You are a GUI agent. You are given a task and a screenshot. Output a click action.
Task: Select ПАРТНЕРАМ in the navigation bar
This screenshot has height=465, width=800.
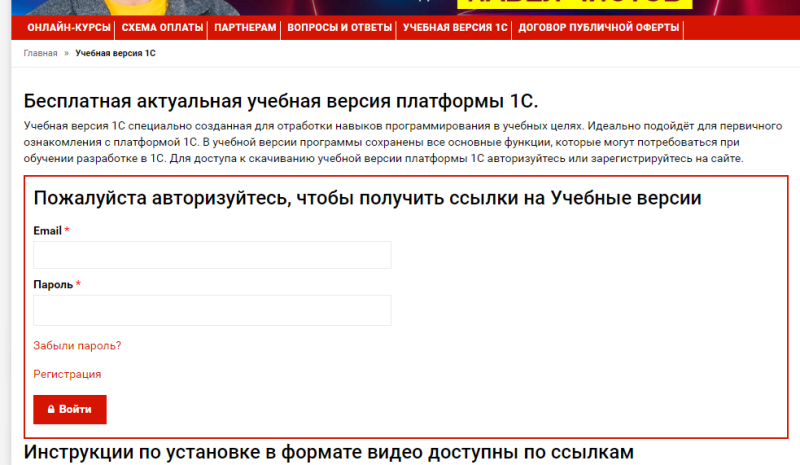(x=245, y=28)
